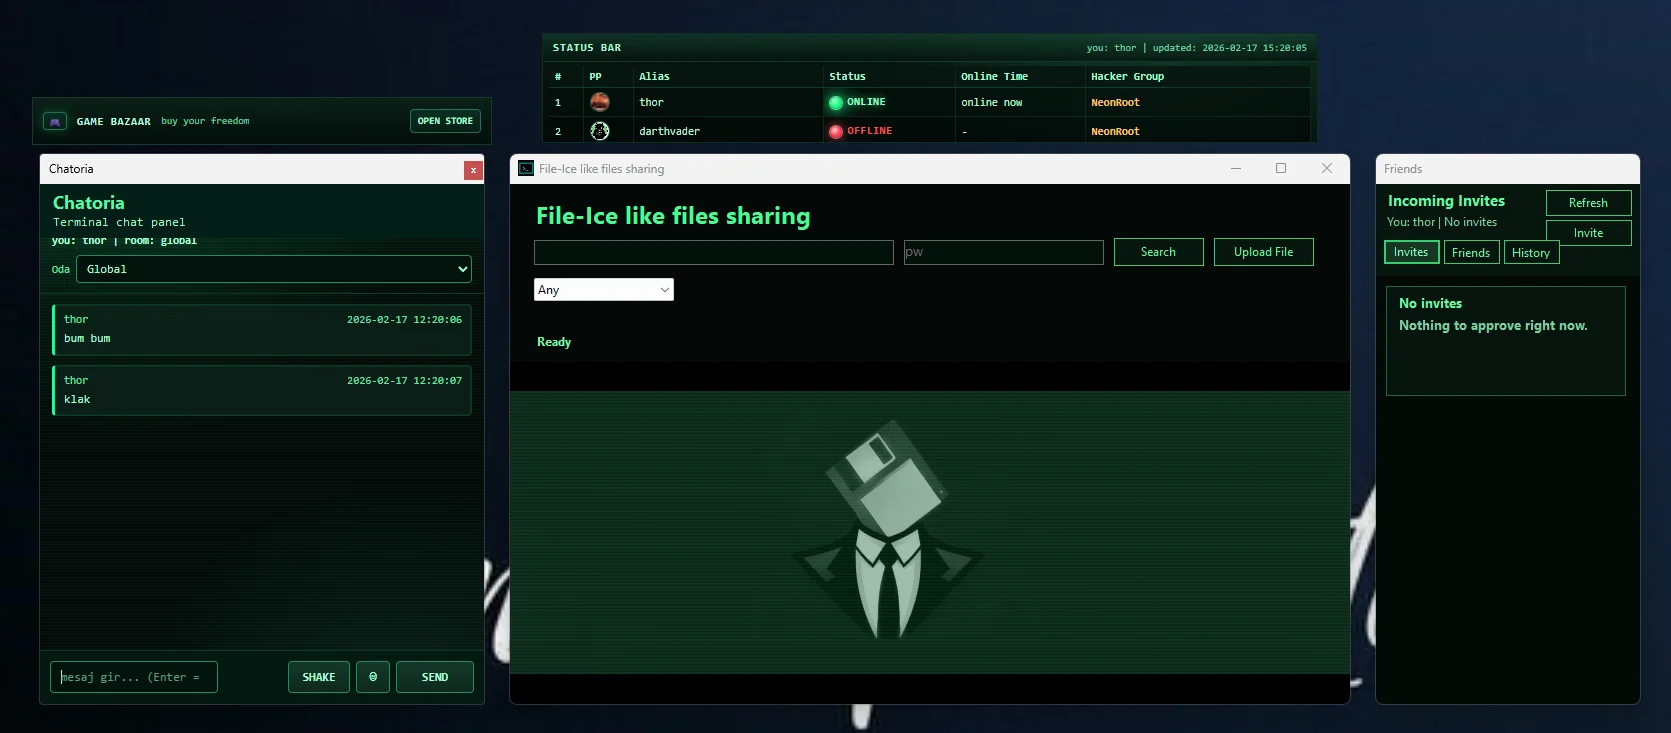Viewport: 1671px width, 733px height.
Task: Close the Chatoria window
Action: 473,170
